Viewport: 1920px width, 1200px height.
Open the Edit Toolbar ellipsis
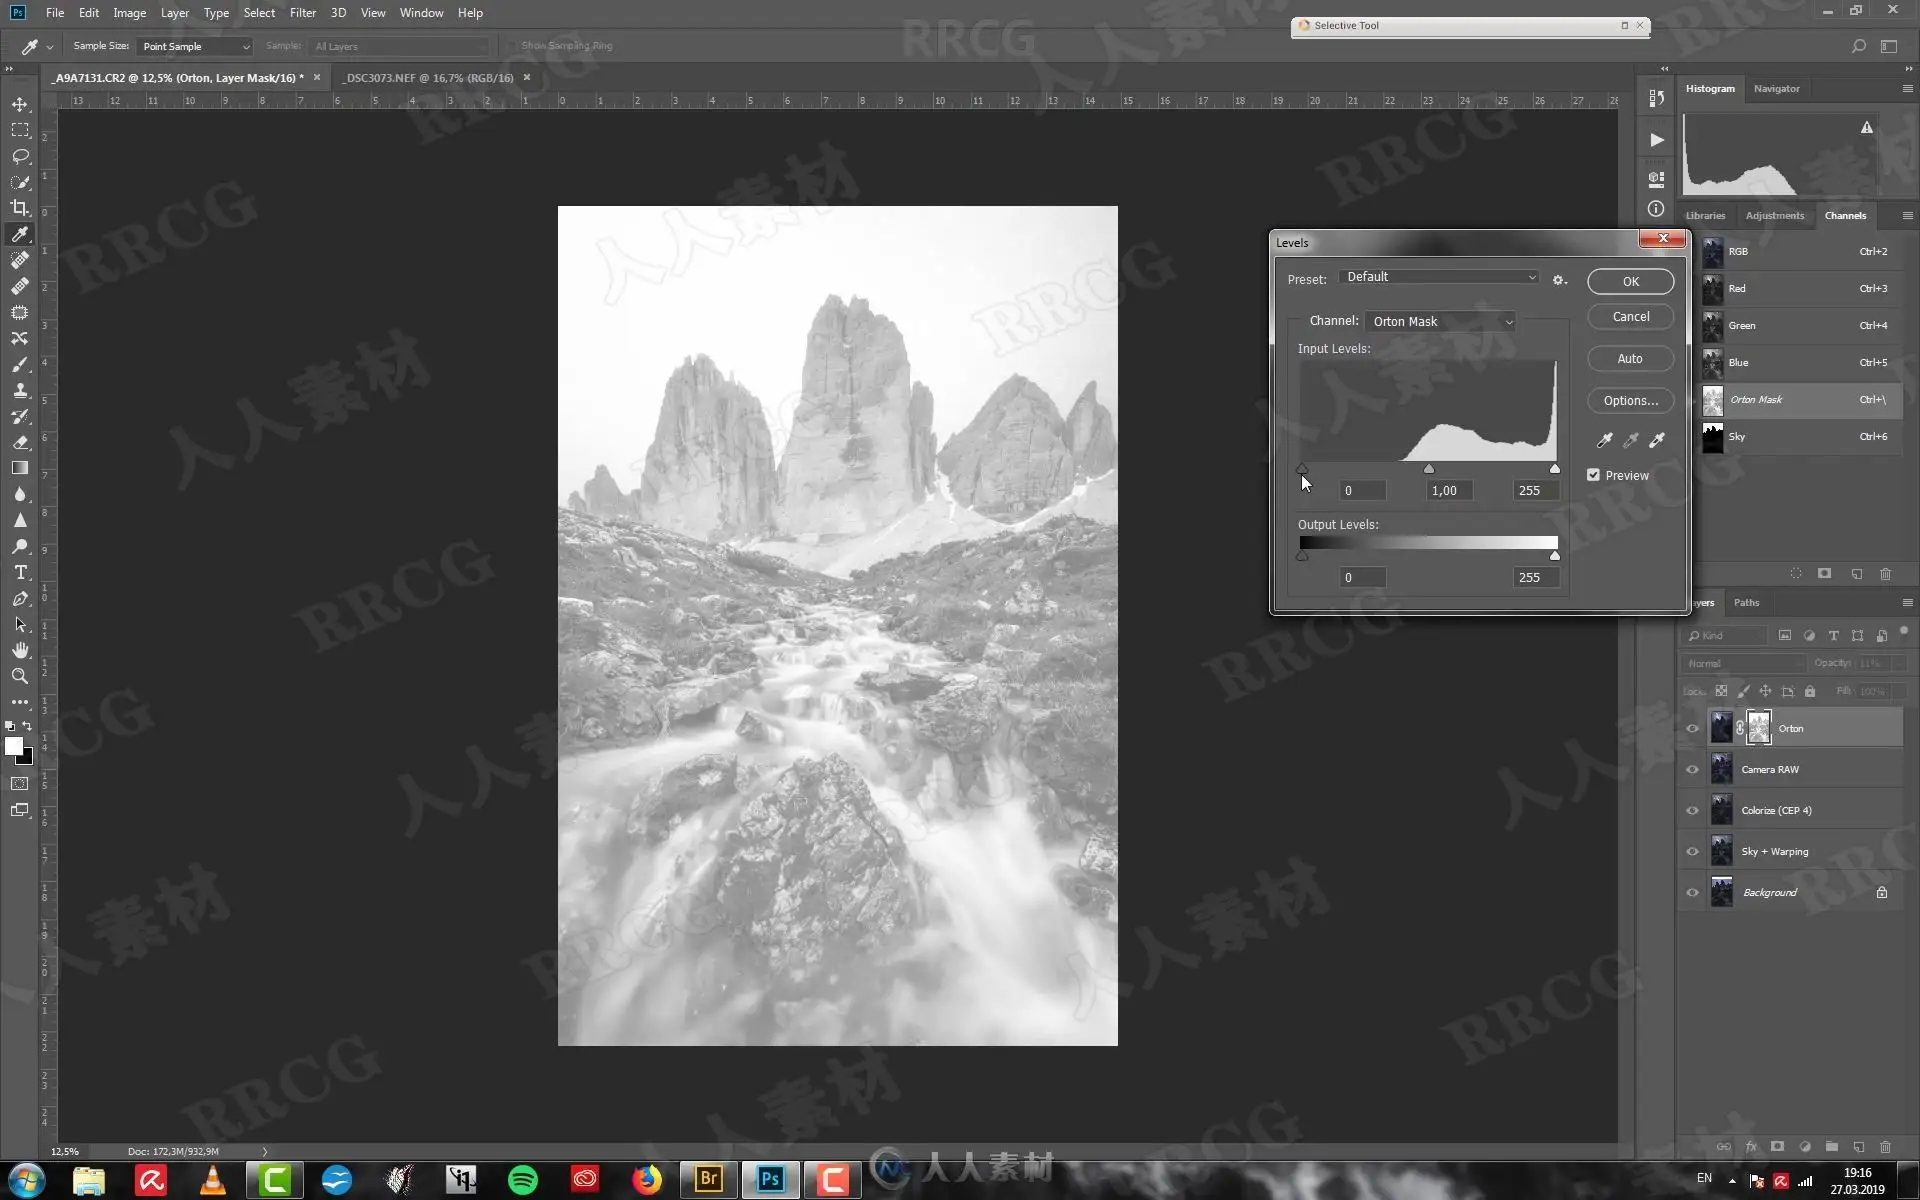20,702
